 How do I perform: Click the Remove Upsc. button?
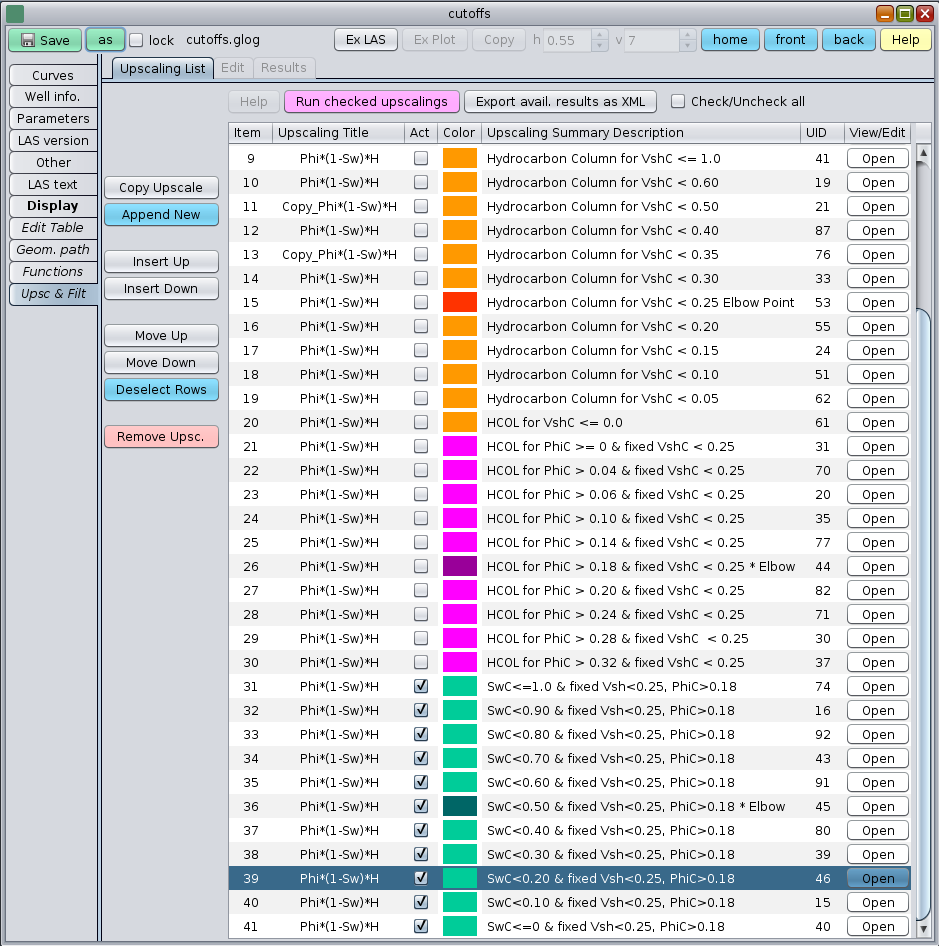[161, 437]
